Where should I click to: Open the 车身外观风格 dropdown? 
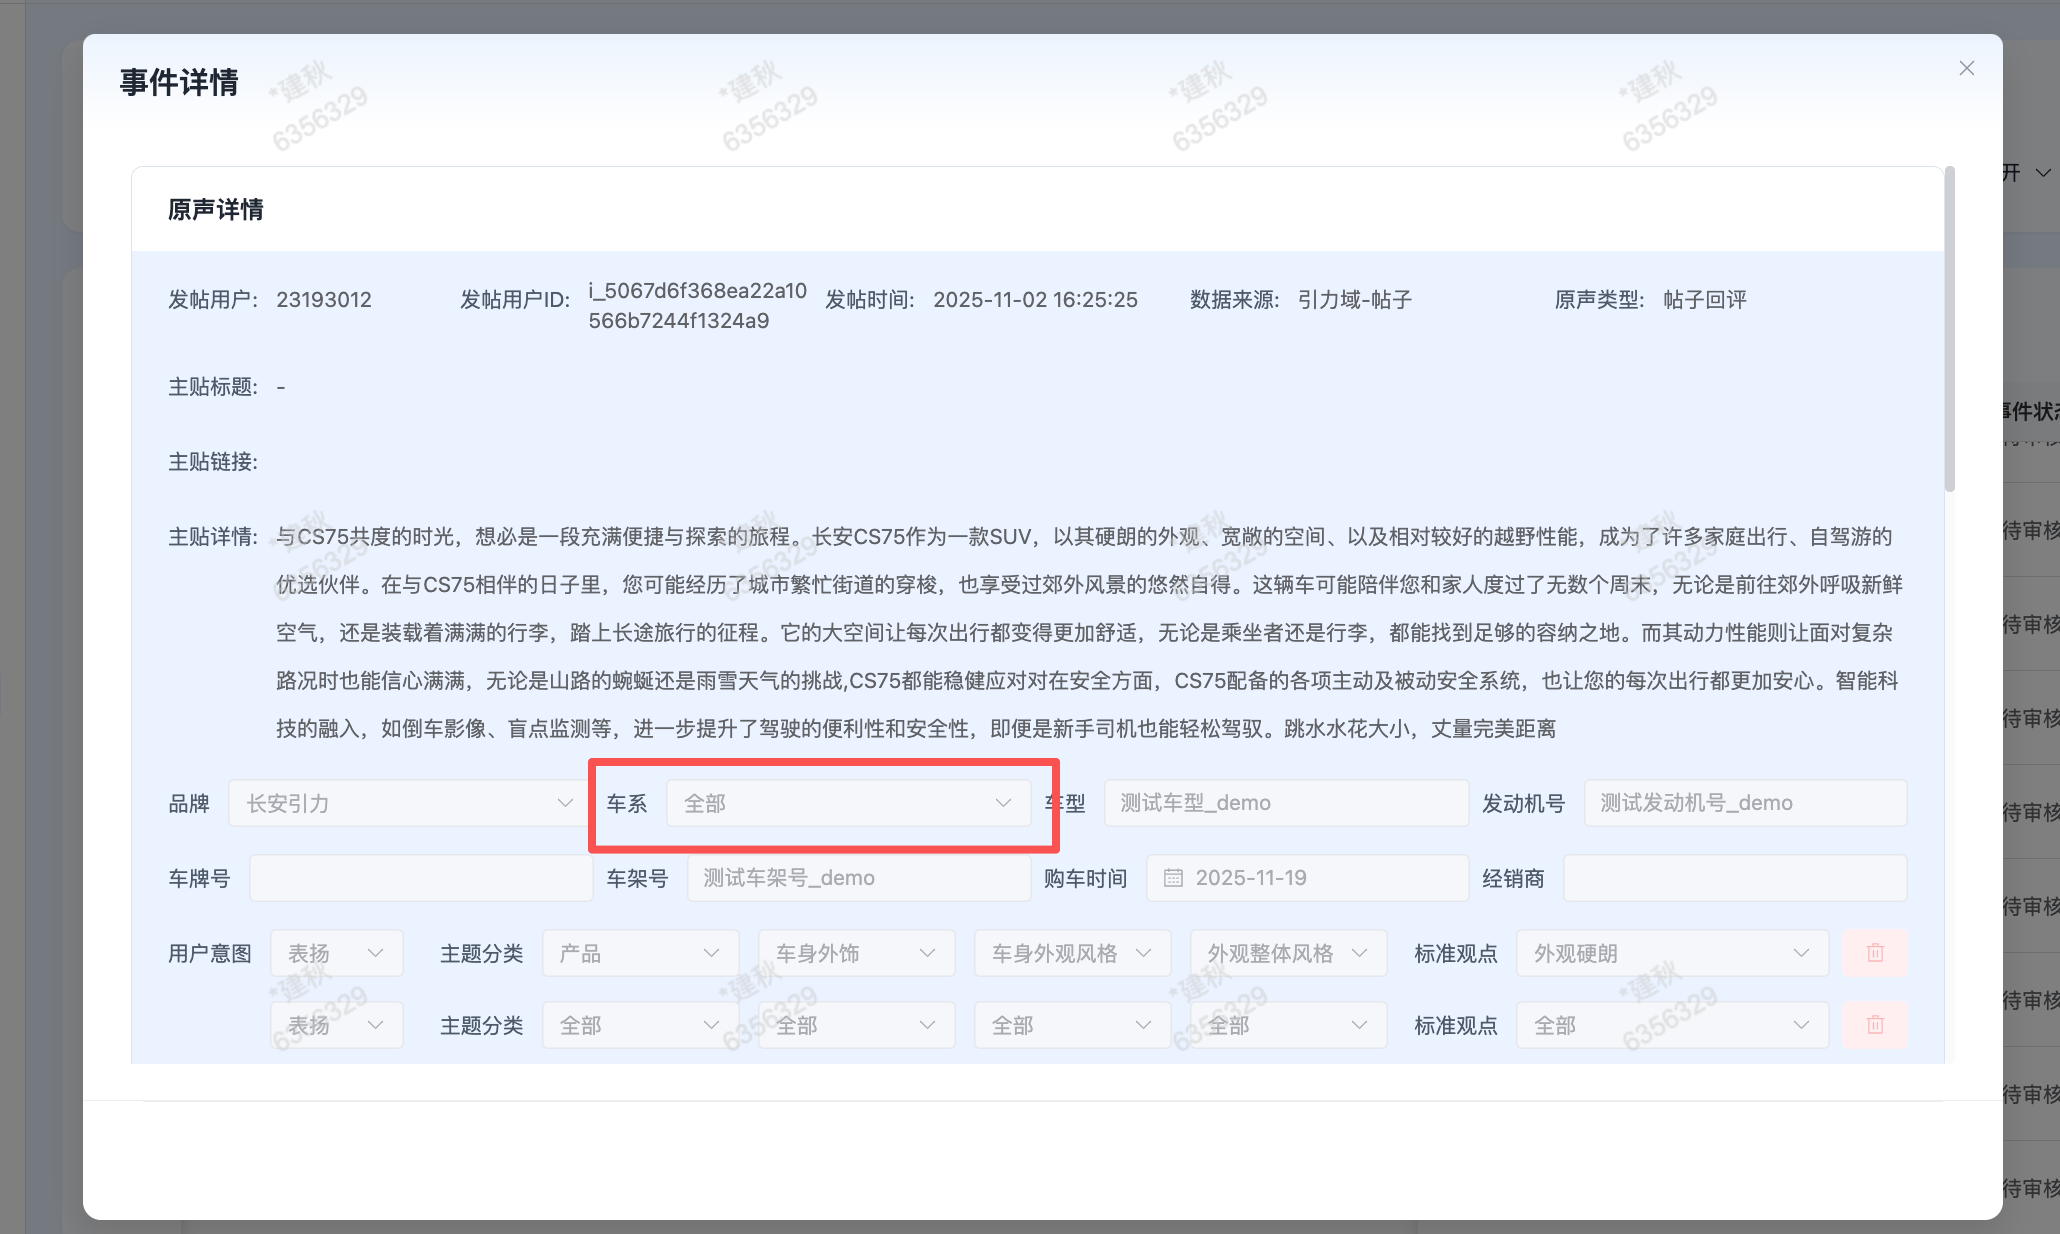click(x=1071, y=953)
